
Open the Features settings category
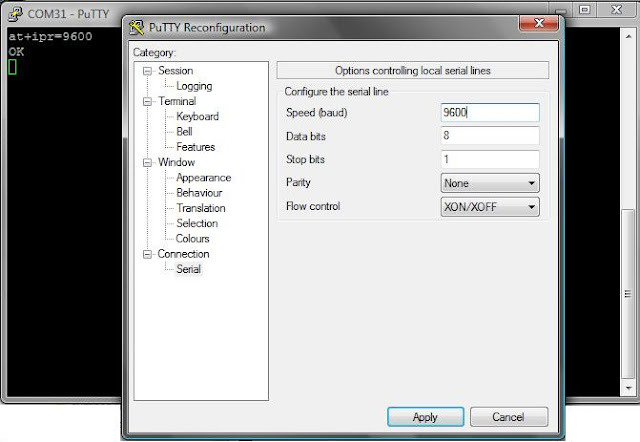(x=196, y=147)
